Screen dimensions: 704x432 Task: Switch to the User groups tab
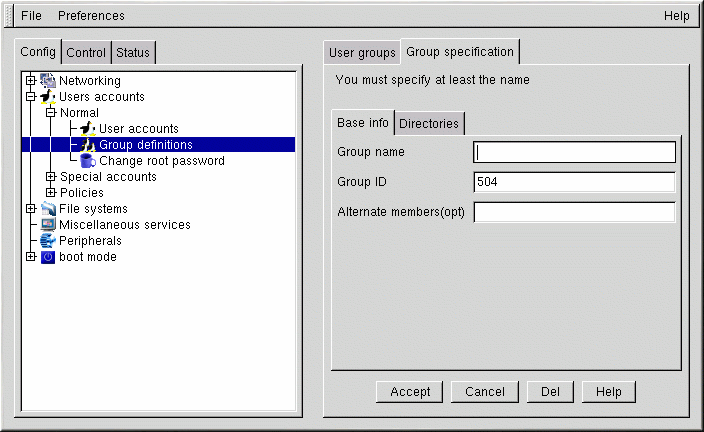click(363, 52)
